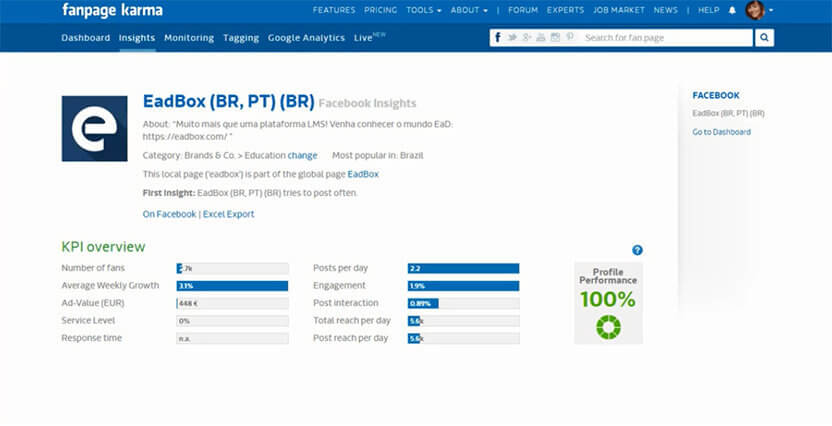Switch to the Insights tab
The width and height of the screenshot is (832, 426).
click(137, 38)
